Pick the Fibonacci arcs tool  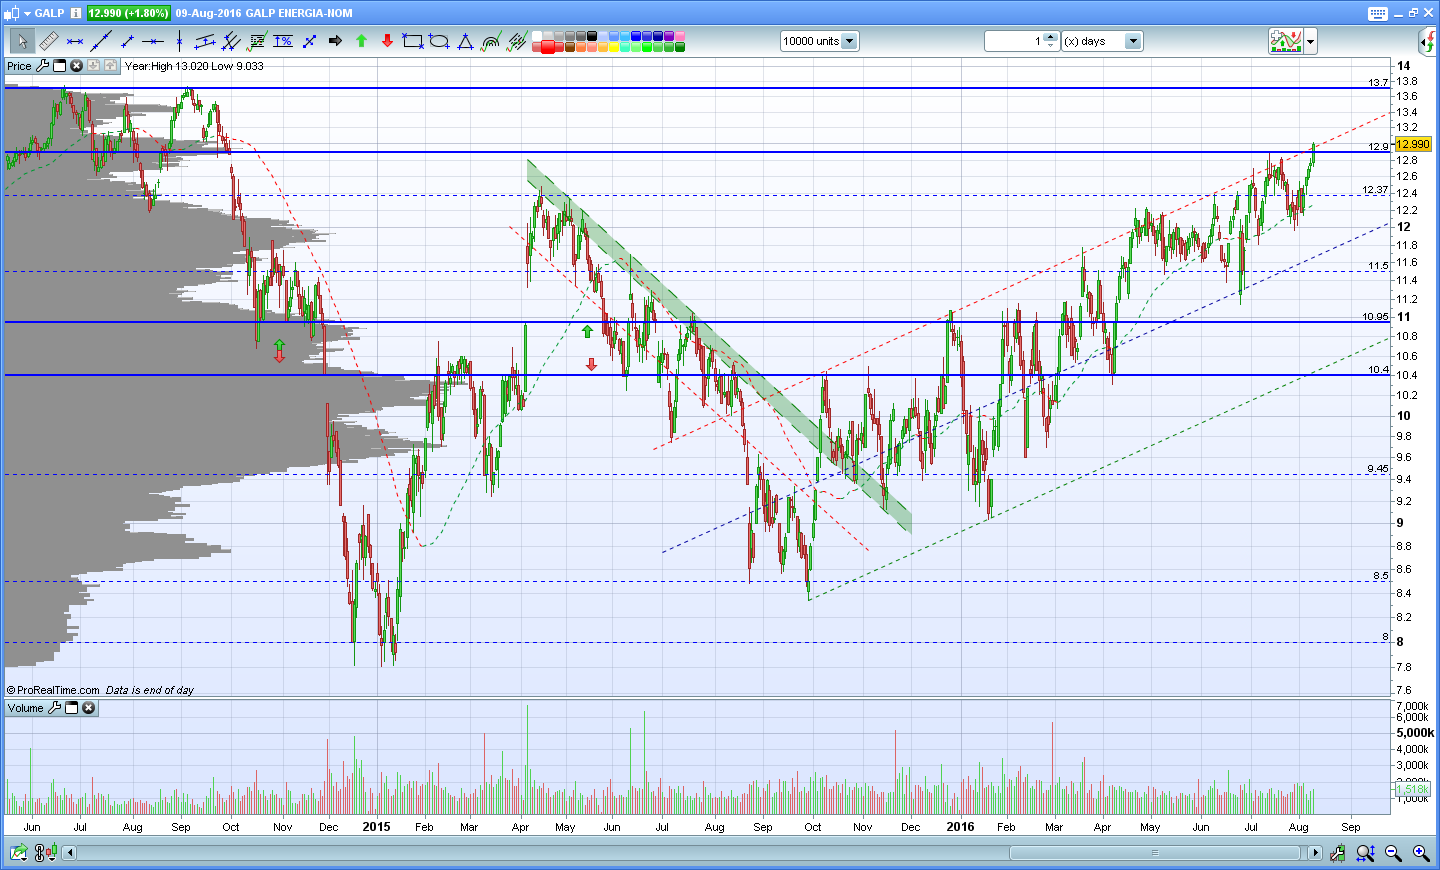point(491,41)
